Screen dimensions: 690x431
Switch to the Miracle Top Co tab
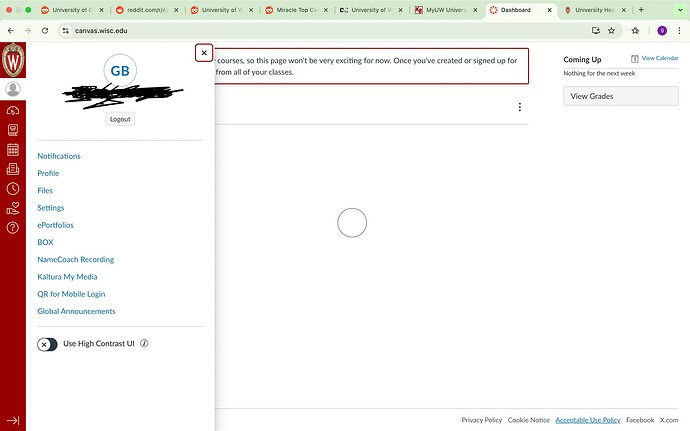point(295,10)
